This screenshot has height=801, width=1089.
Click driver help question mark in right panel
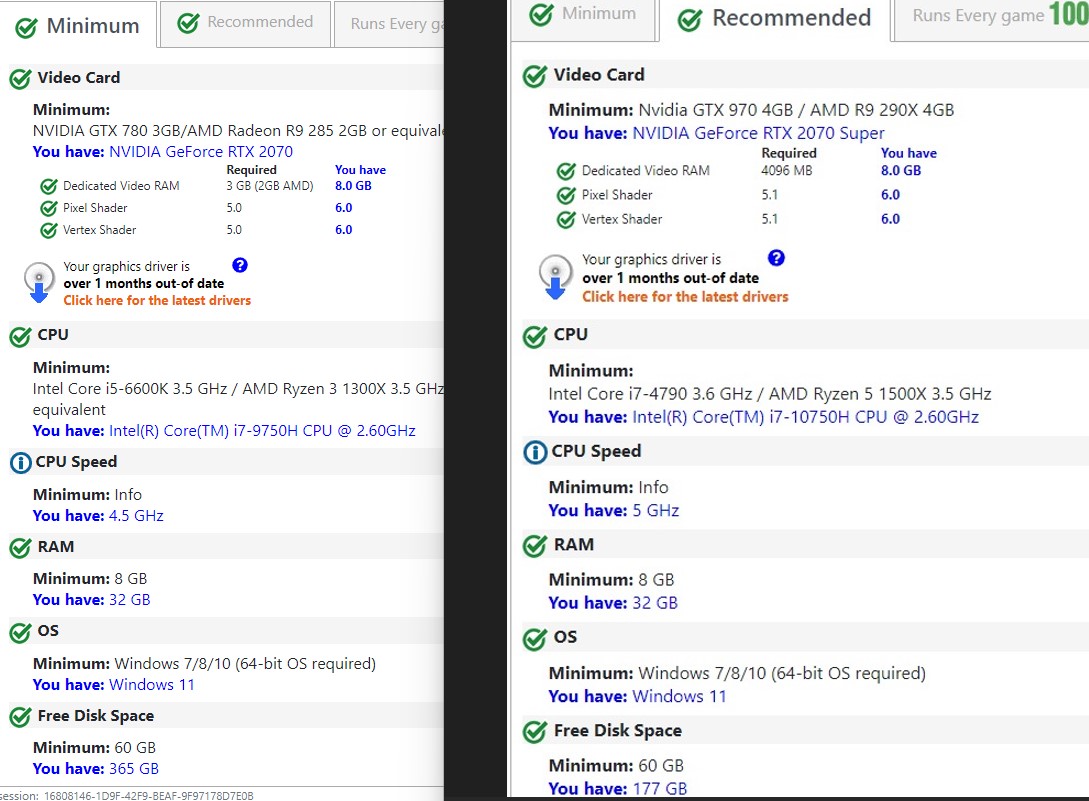776,258
